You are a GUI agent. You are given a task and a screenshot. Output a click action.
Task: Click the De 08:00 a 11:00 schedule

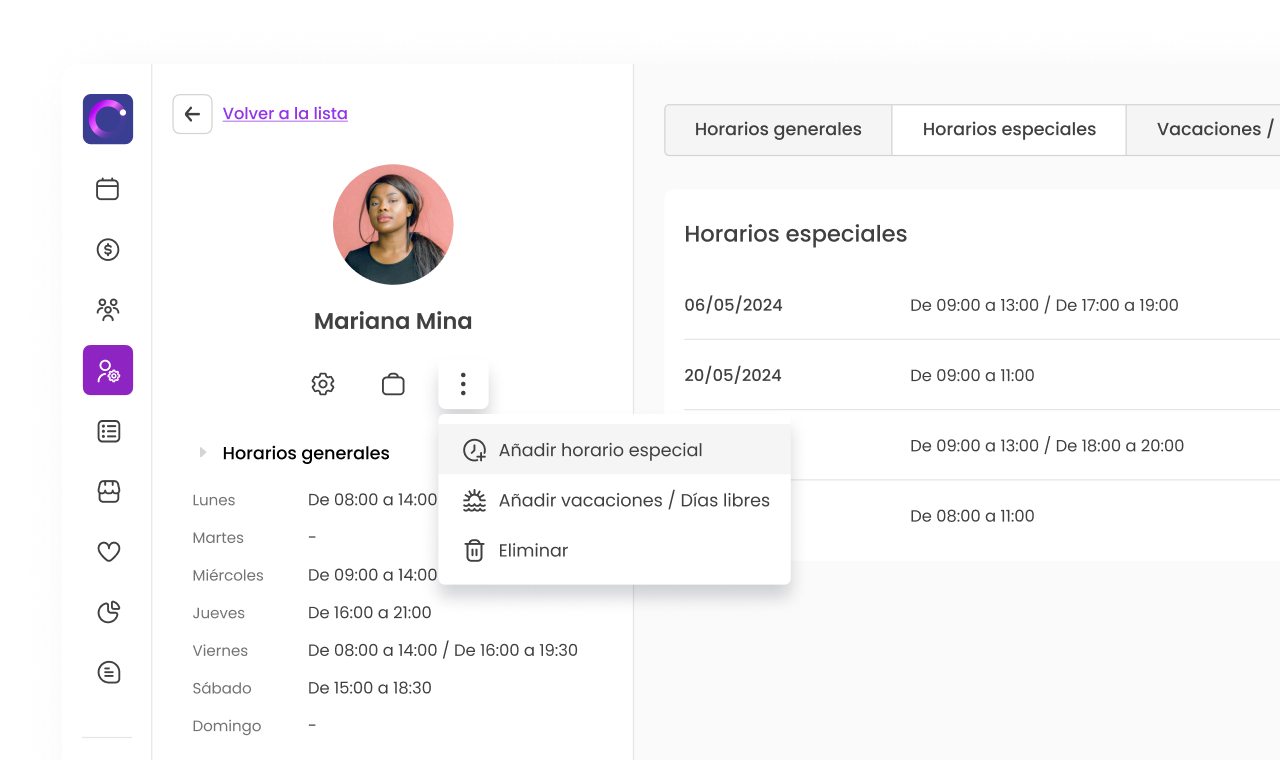click(x=972, y=516)
